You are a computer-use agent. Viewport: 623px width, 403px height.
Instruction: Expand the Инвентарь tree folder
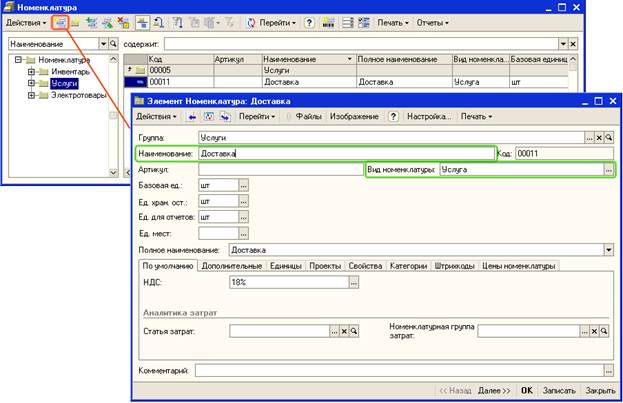(32, 71)
